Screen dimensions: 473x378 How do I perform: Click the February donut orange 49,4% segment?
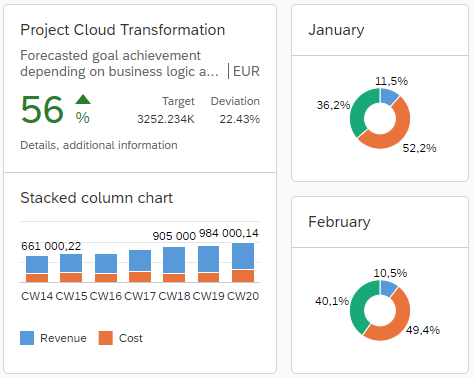click(399, 322)
